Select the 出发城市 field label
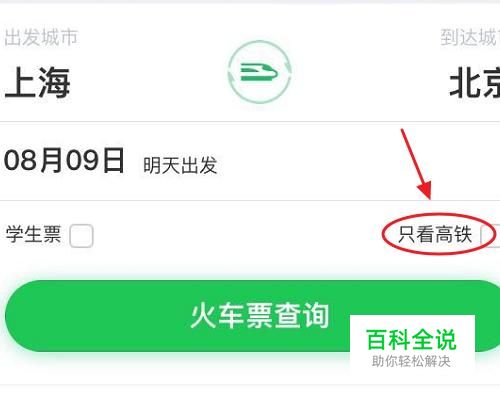The image size is (500, 400). [x=41, y=37]
